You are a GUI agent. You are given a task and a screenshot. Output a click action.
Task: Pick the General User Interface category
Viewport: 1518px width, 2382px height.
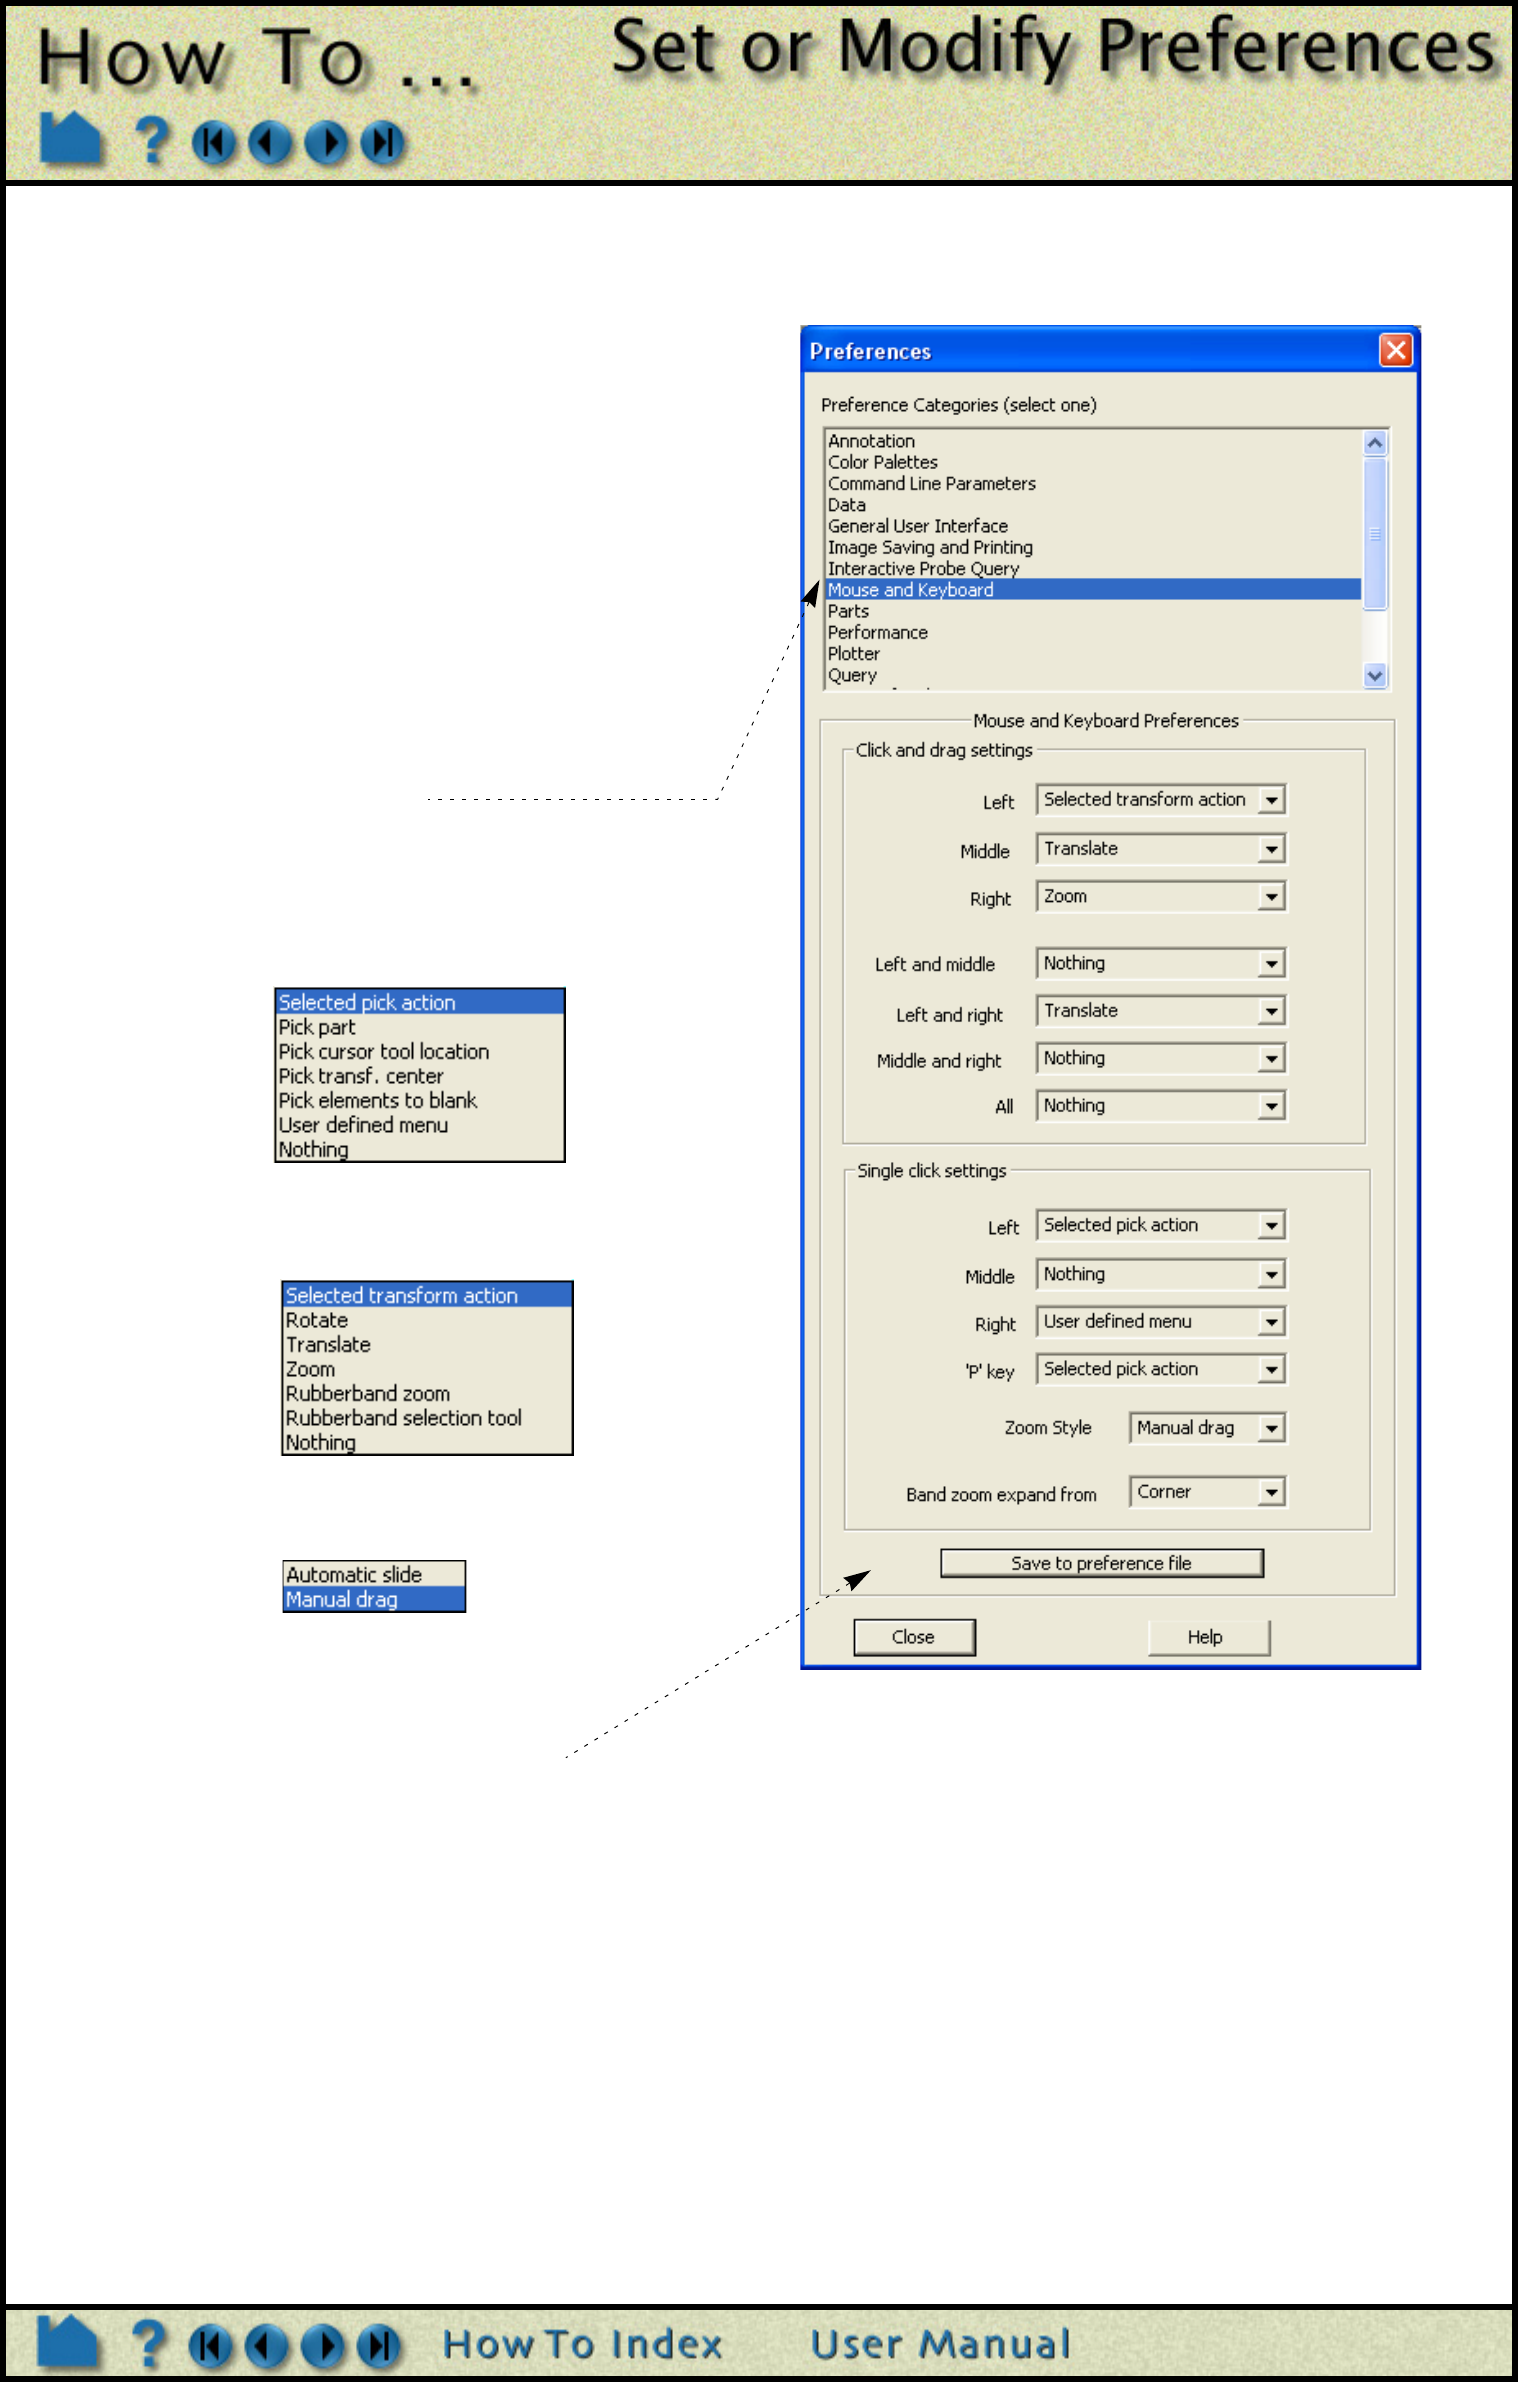[x=1093, y=526]
